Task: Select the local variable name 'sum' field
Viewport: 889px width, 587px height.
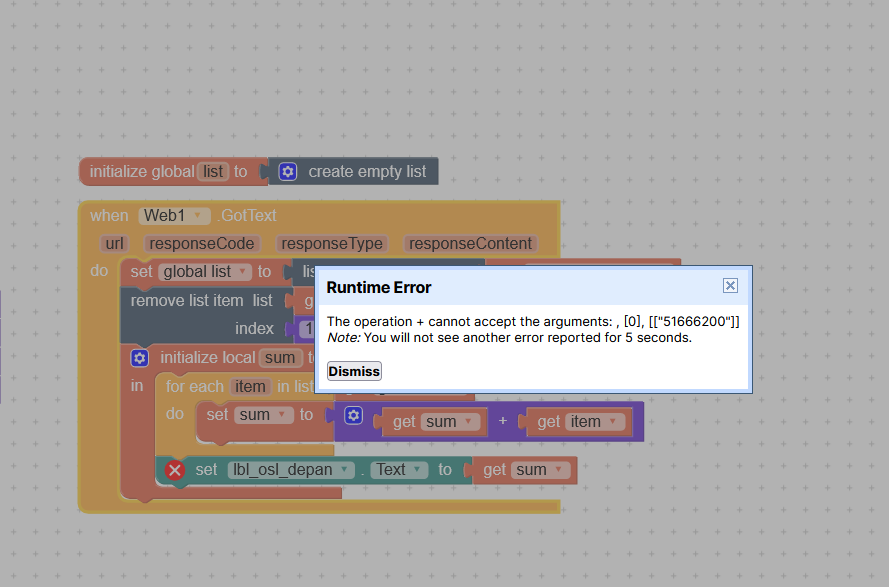Action: pyautogui.click(x=280, y=358)
